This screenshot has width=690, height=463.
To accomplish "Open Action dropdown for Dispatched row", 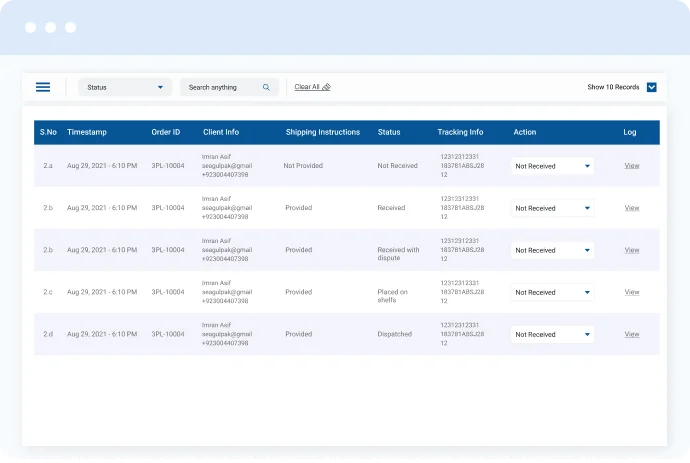I will 552,334.
